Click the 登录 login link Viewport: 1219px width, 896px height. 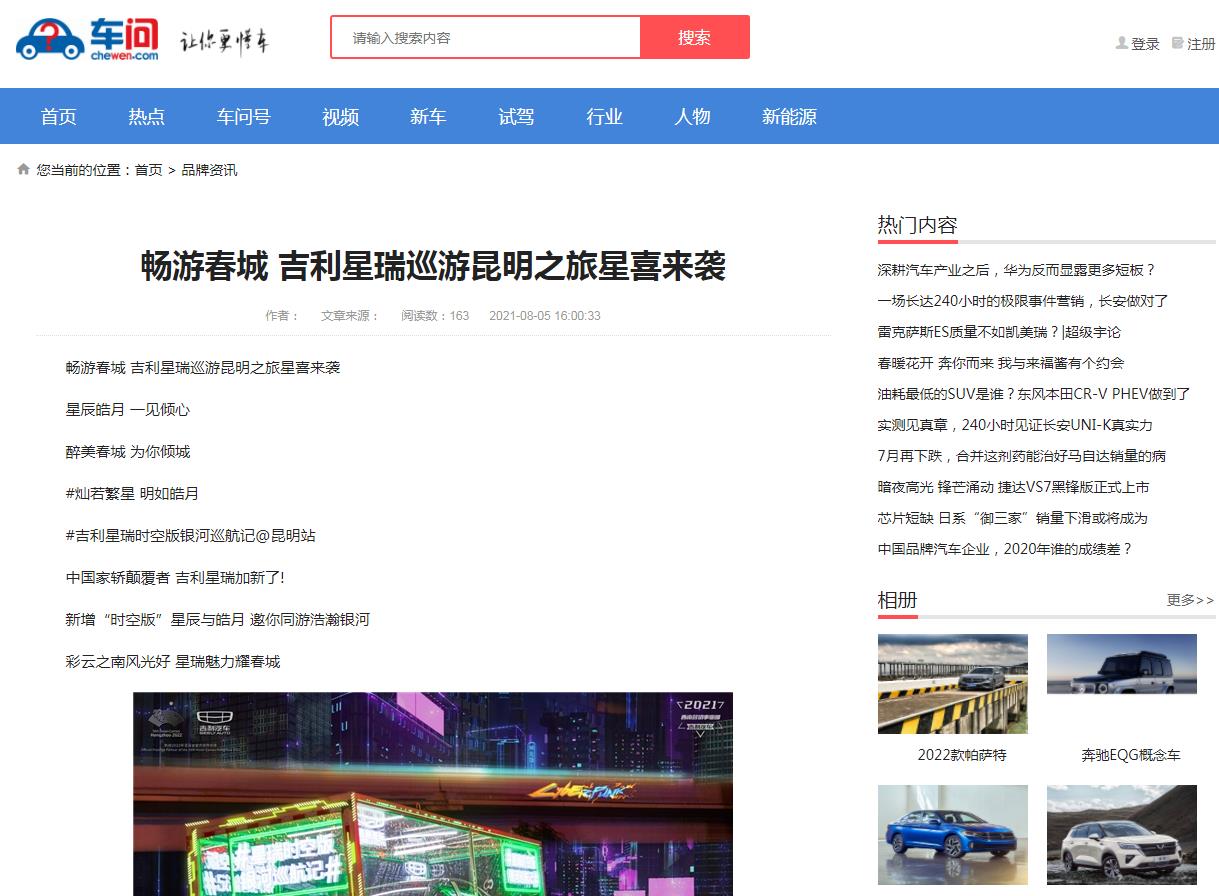point(1146,44)
